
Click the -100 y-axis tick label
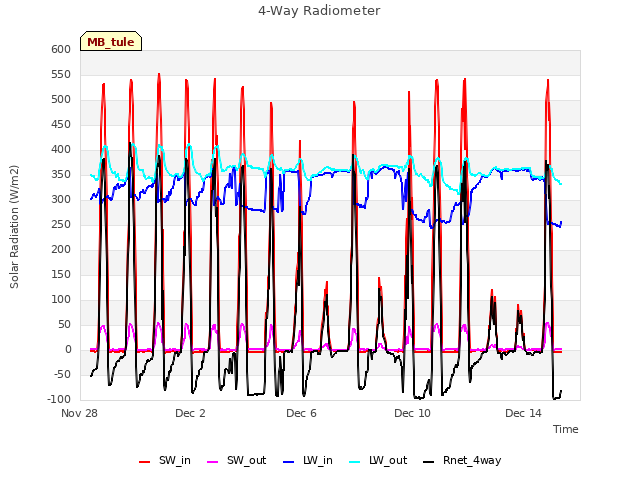58,399
